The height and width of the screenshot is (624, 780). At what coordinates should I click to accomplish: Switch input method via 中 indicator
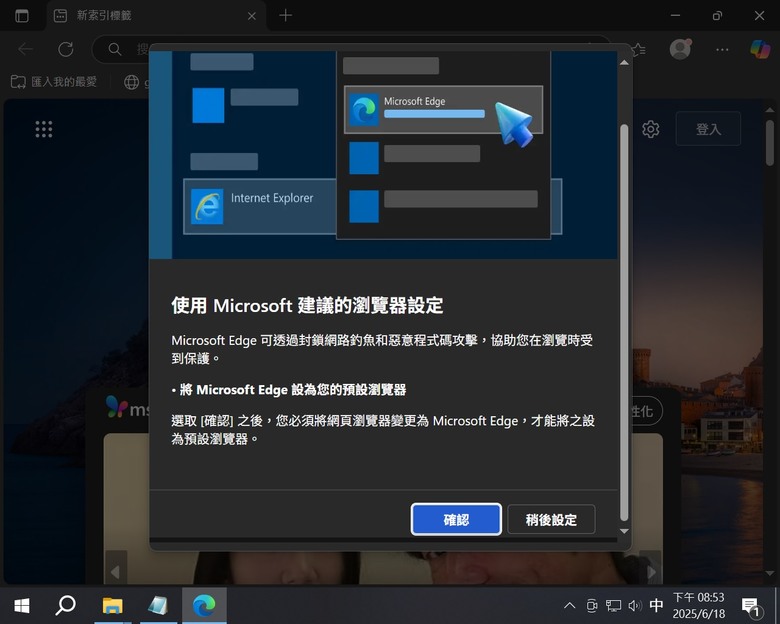point(656,606)
